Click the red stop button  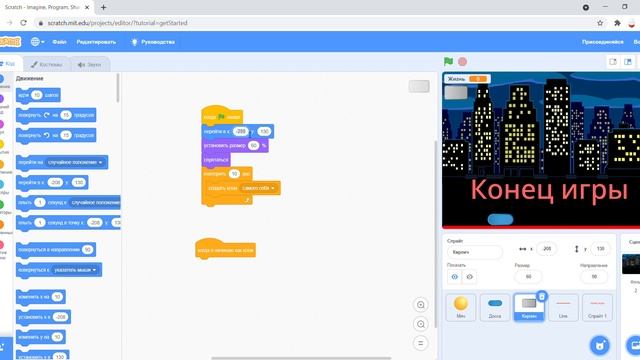462,62
